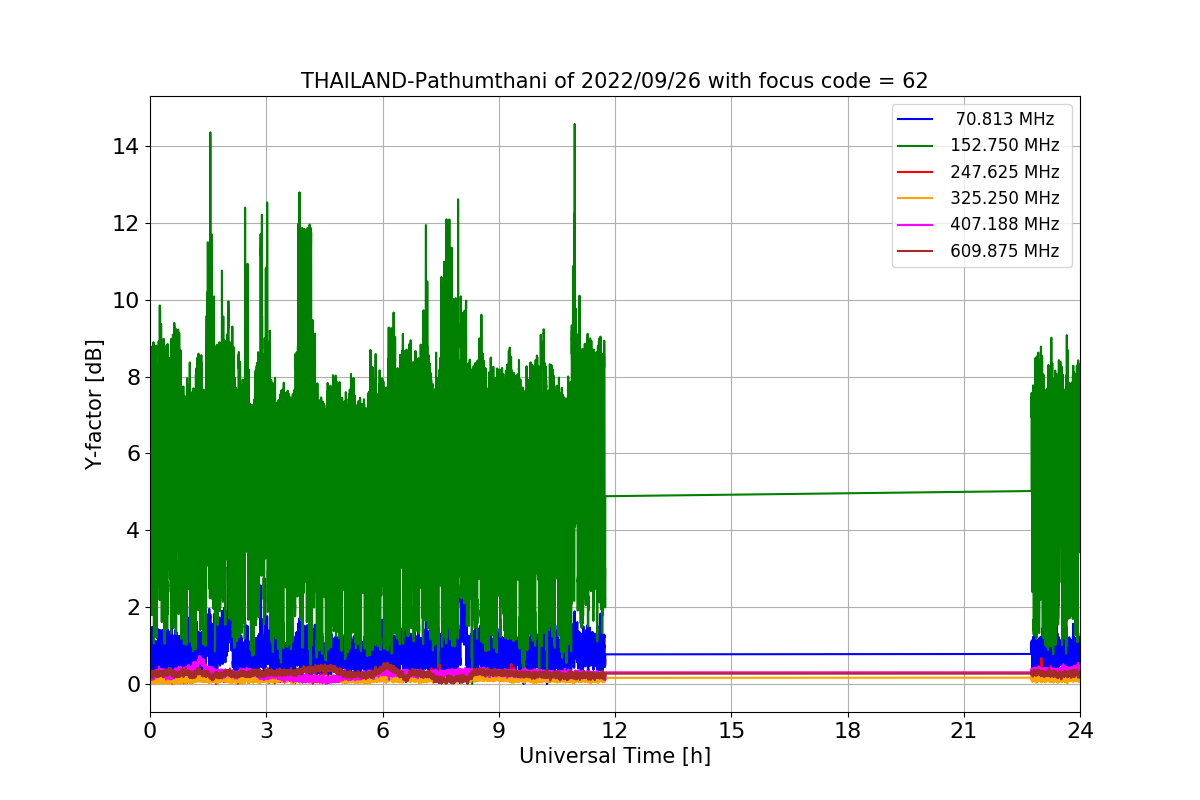Viewport: 1200px width, 800px height.
Task: Click the x-axis tick label '9'
Action: point(499,730)
